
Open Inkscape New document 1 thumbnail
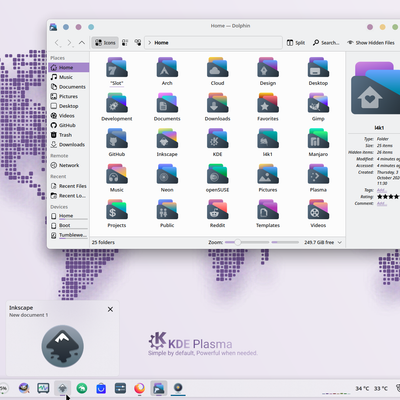[x=62, y=346]
